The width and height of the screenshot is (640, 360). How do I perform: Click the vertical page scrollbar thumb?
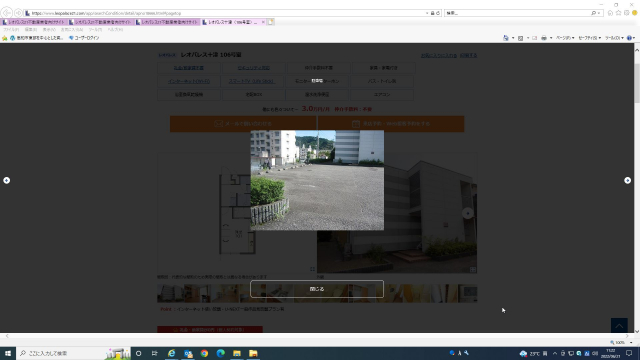(637, 83)
